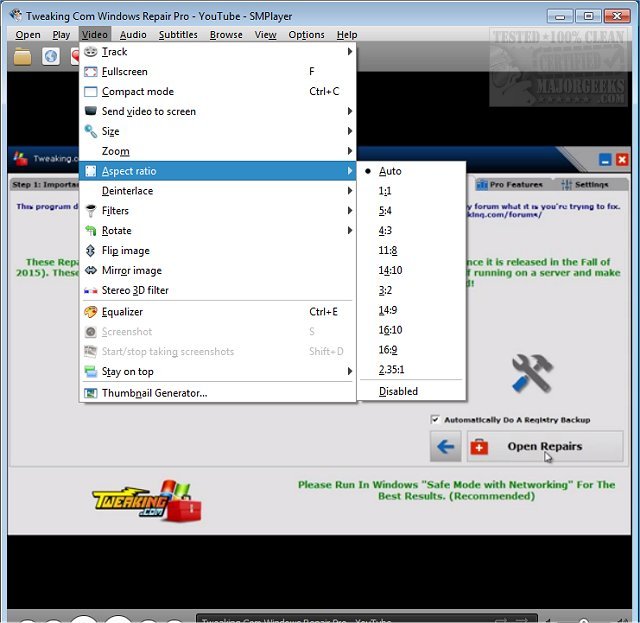Select the 11:8 aspect ratio
The width and height of the screenshot is (640, 623).
coord(411,251)
